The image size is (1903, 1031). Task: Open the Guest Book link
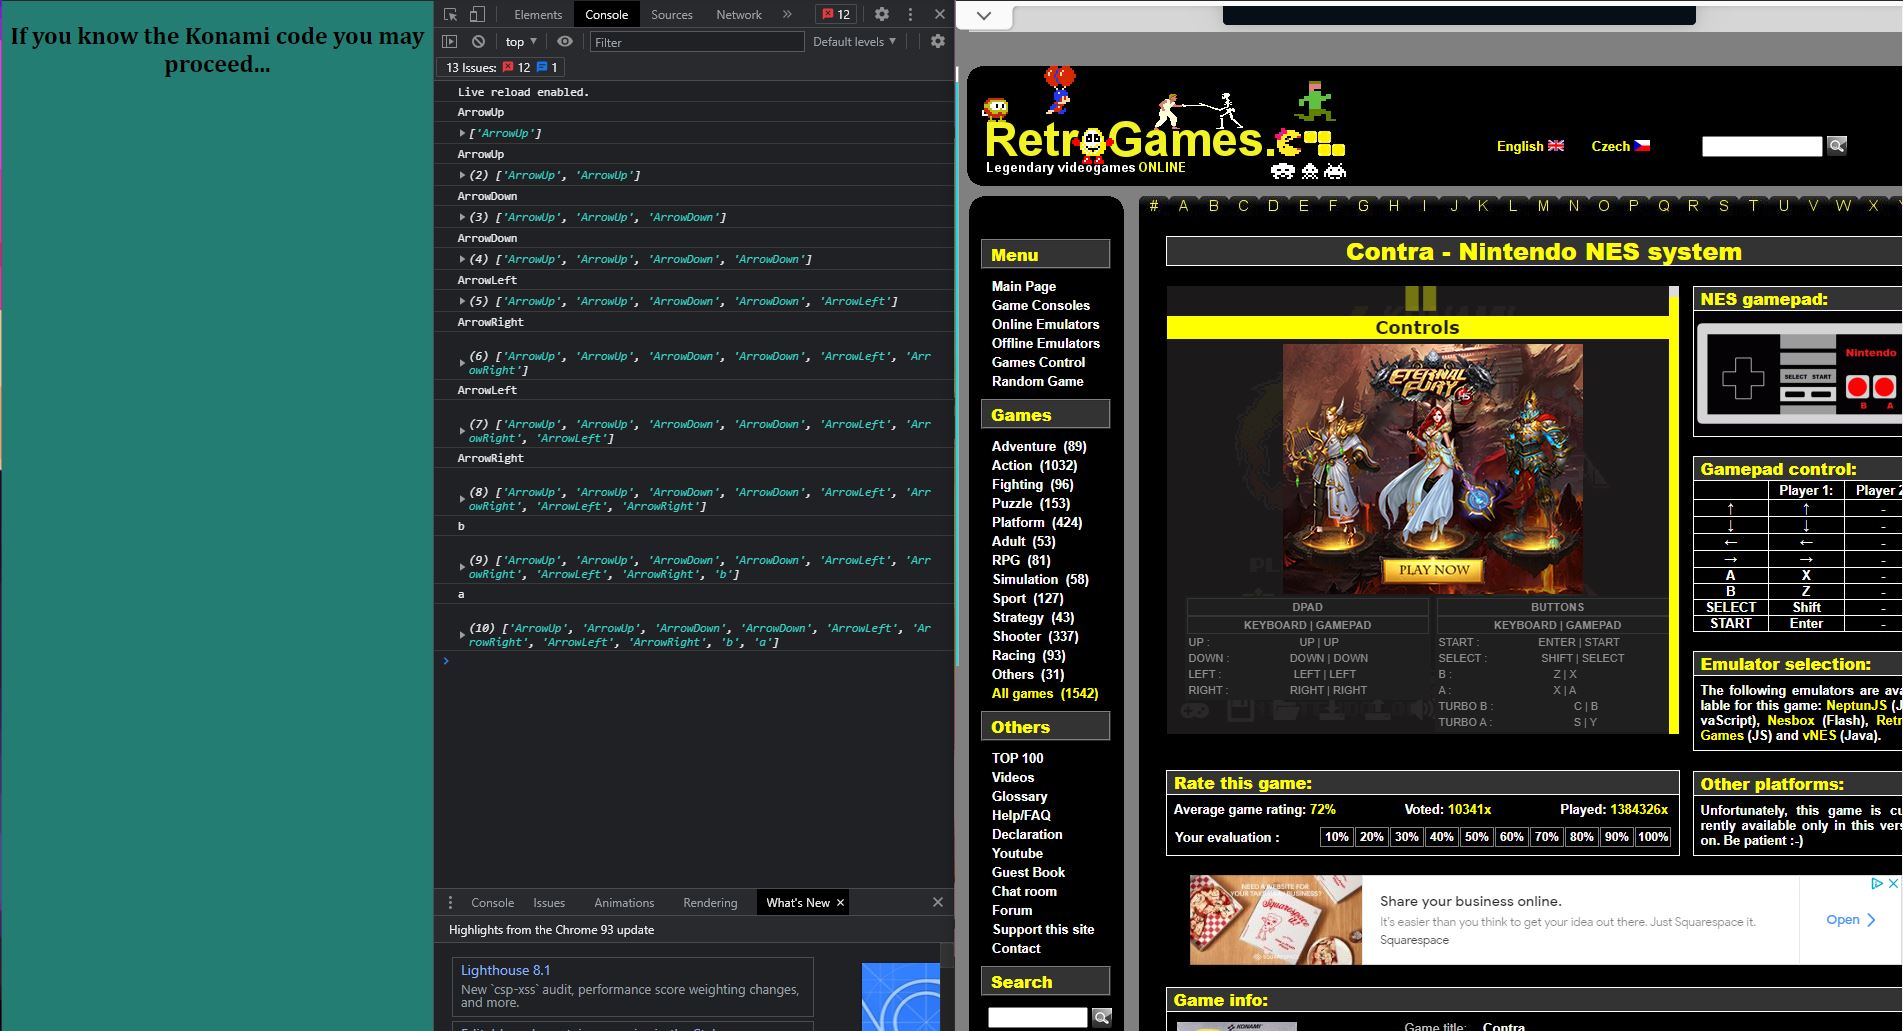1028,872
